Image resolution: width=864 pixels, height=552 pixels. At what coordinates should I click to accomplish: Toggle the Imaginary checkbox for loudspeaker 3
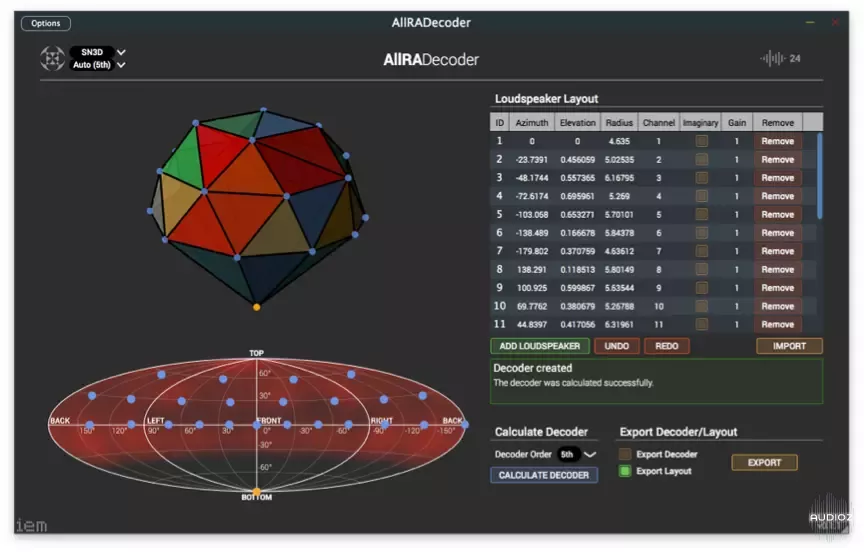click(x=701, y=177)
